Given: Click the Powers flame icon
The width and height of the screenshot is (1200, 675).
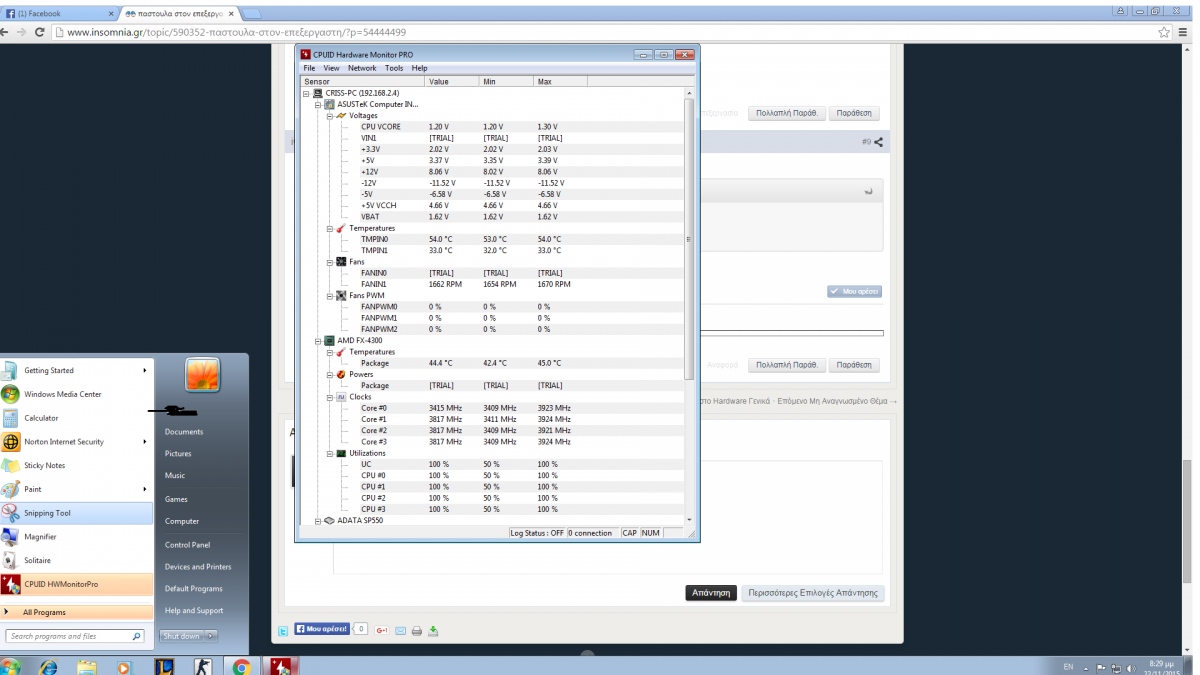Looking at the screenshot, I should (341, 374).
